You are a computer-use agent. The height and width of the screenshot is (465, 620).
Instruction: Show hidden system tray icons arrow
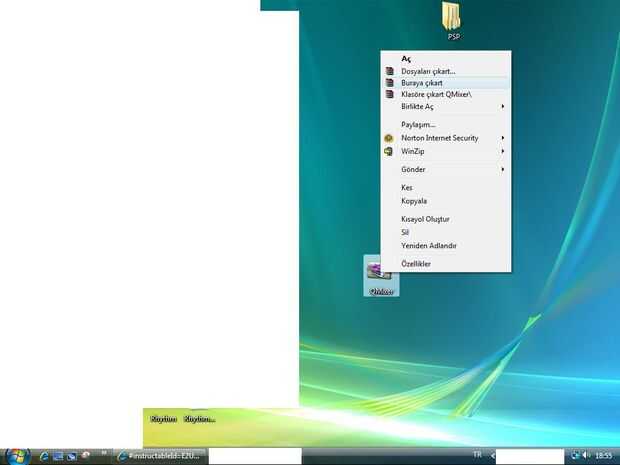coord(493,456)
